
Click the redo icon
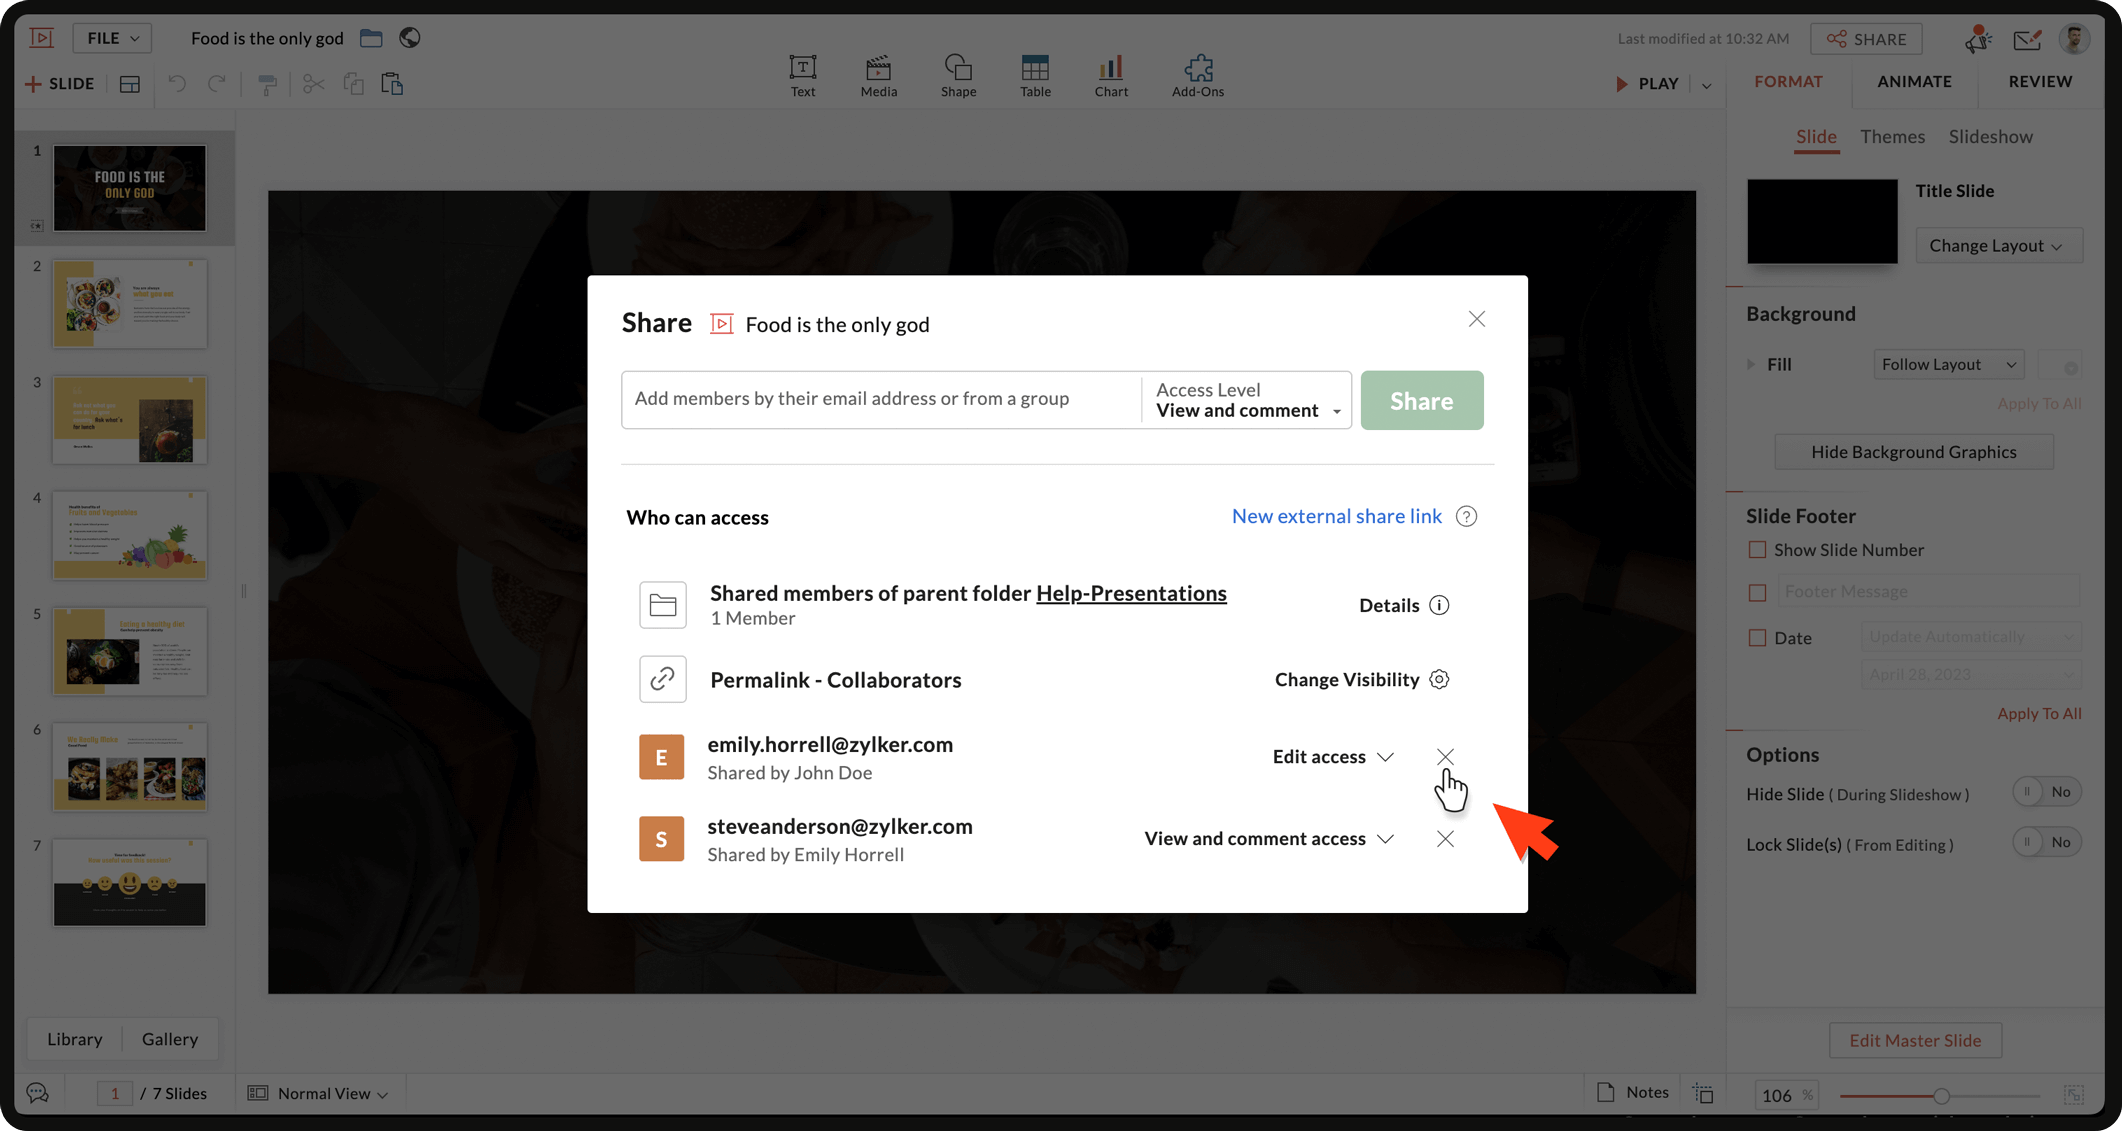tap(216, 84)
